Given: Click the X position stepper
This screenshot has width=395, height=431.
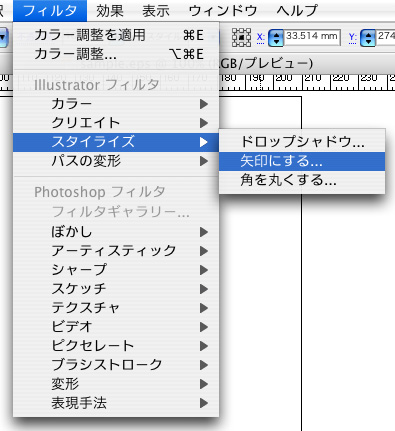Looking at the screenshot, I should (276, 37).
